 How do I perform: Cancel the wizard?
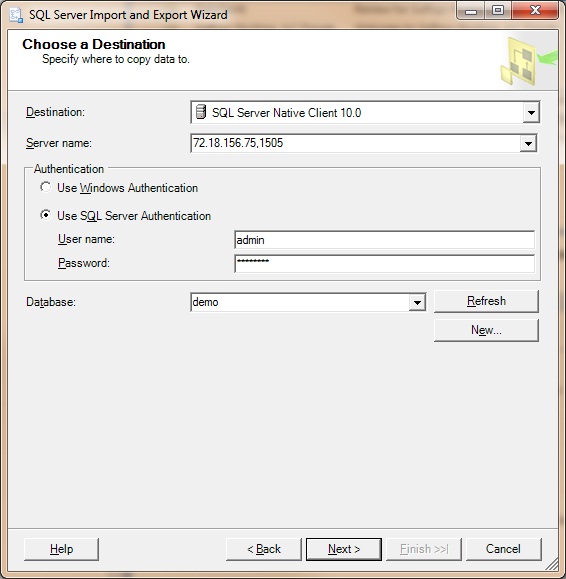pos(504,549)
